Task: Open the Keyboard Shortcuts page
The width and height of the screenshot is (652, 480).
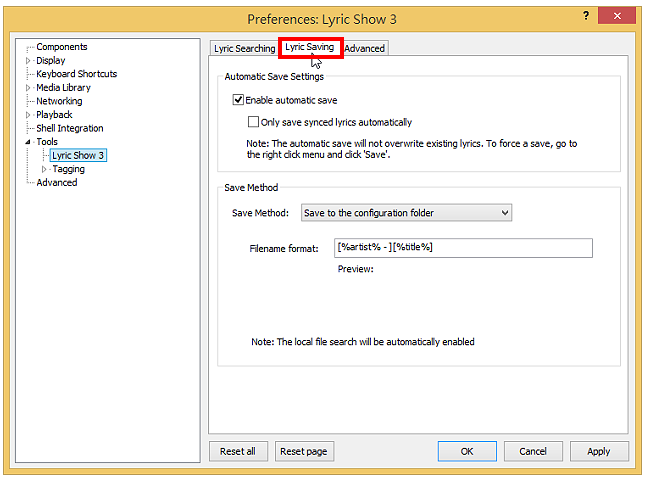Action: (x=77, y=74)
